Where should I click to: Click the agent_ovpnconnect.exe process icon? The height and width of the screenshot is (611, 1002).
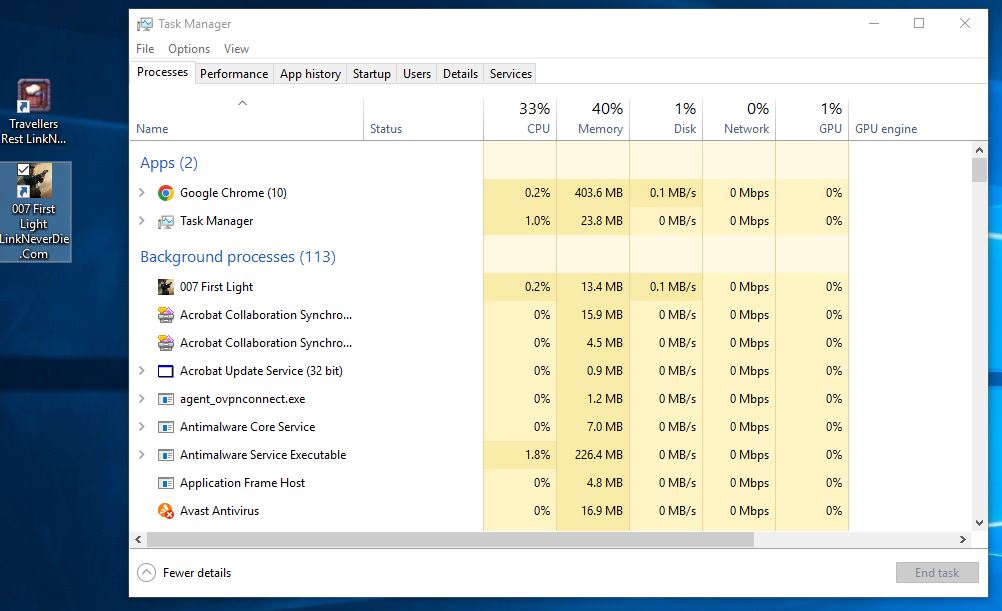click(166, 399)
